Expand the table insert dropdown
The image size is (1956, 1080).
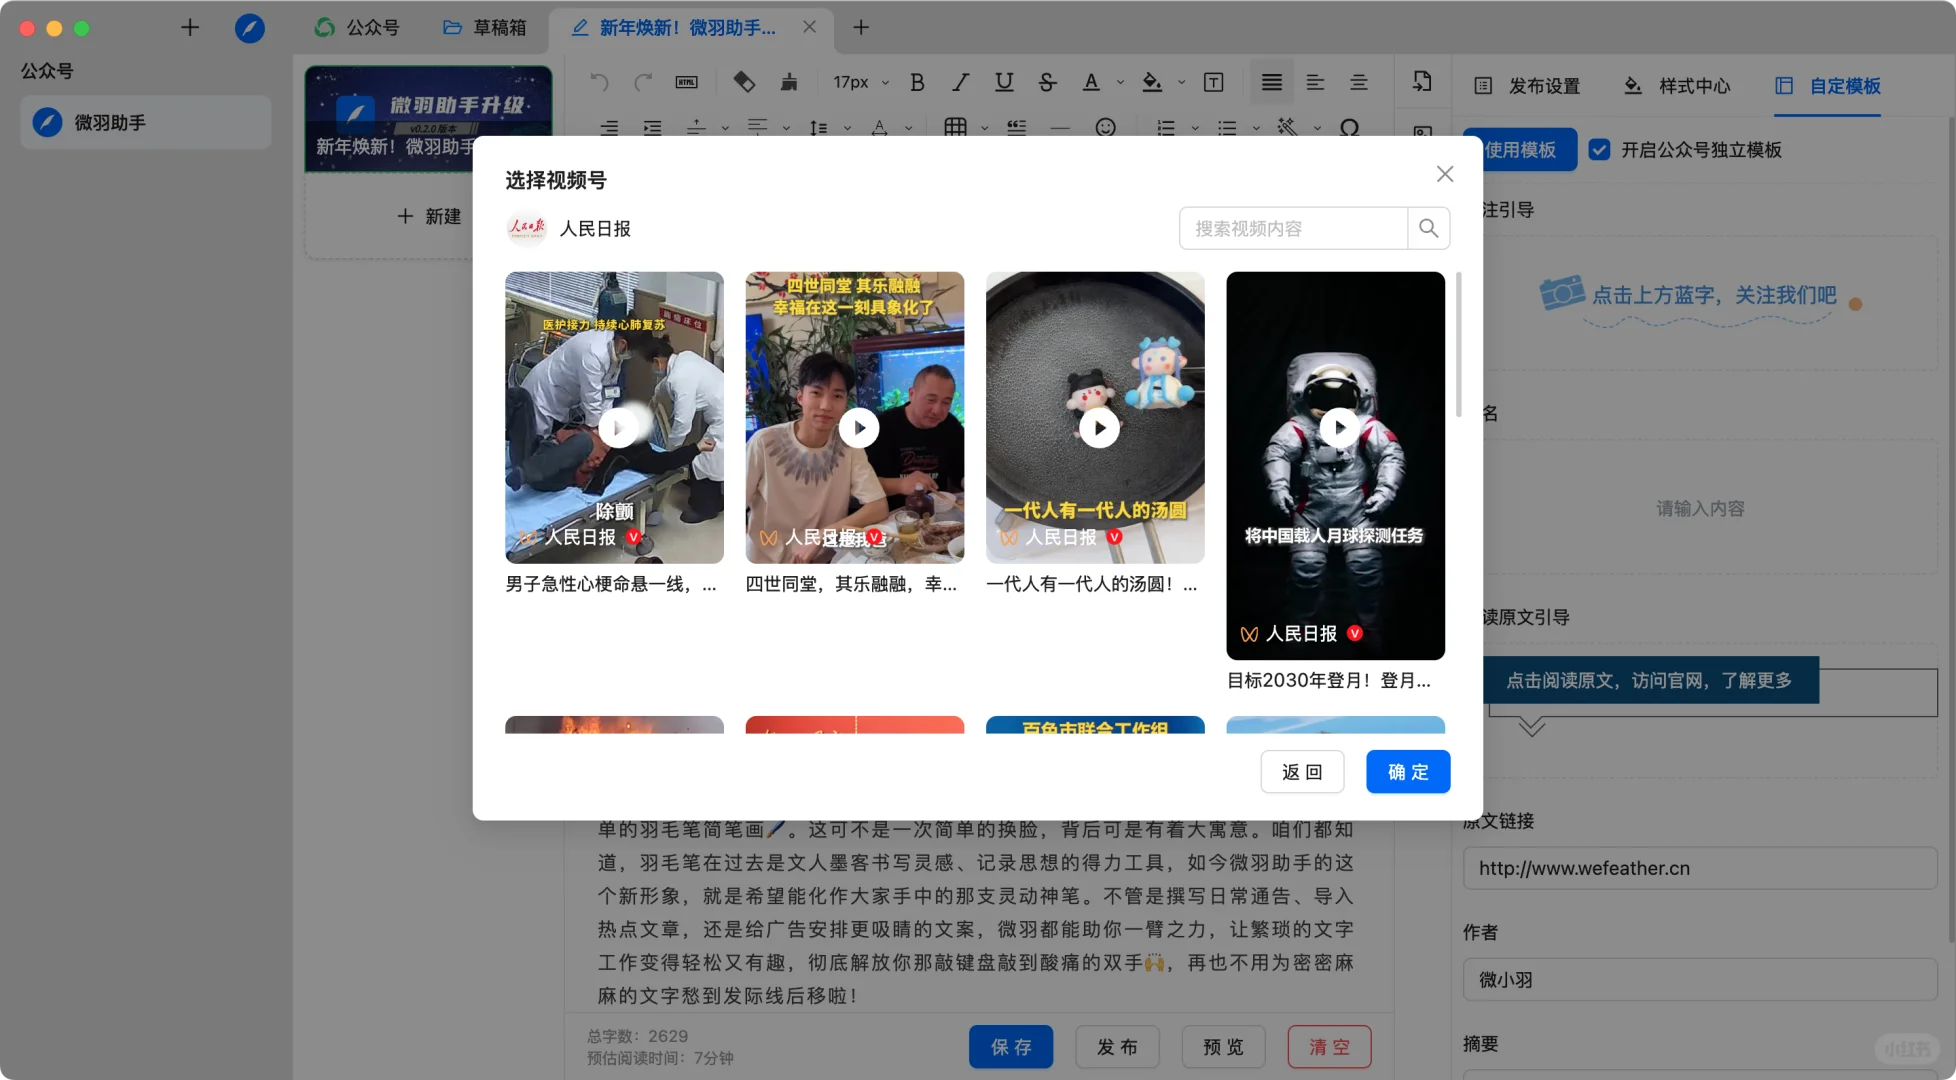tap(983, 128)
